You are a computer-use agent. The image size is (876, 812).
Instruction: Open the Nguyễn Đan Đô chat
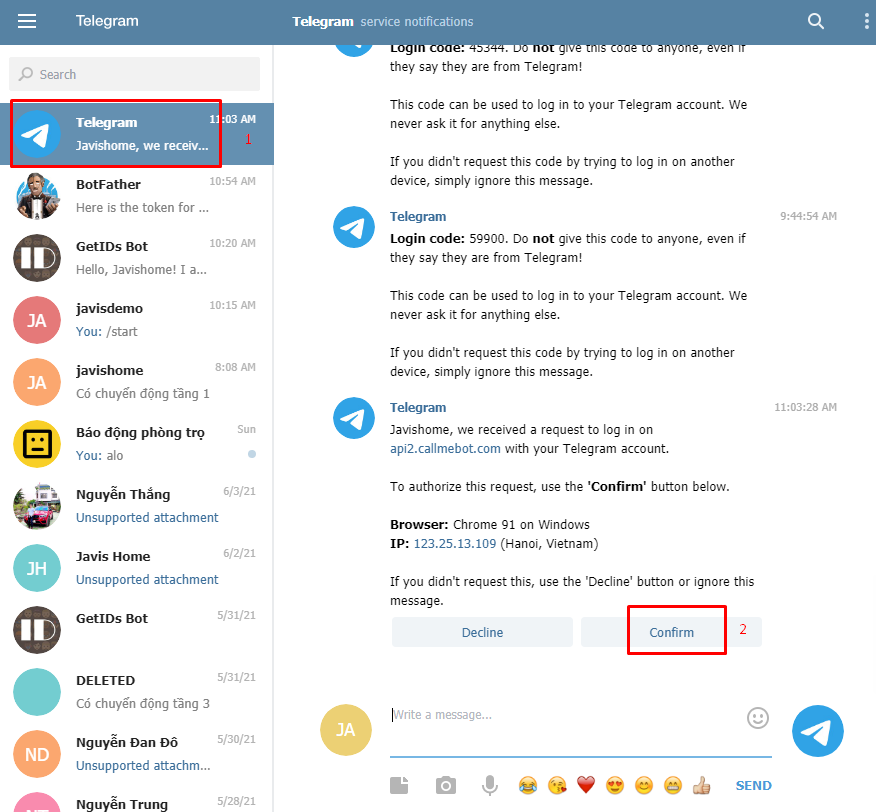pyautogui.click(x=137, y=754)
